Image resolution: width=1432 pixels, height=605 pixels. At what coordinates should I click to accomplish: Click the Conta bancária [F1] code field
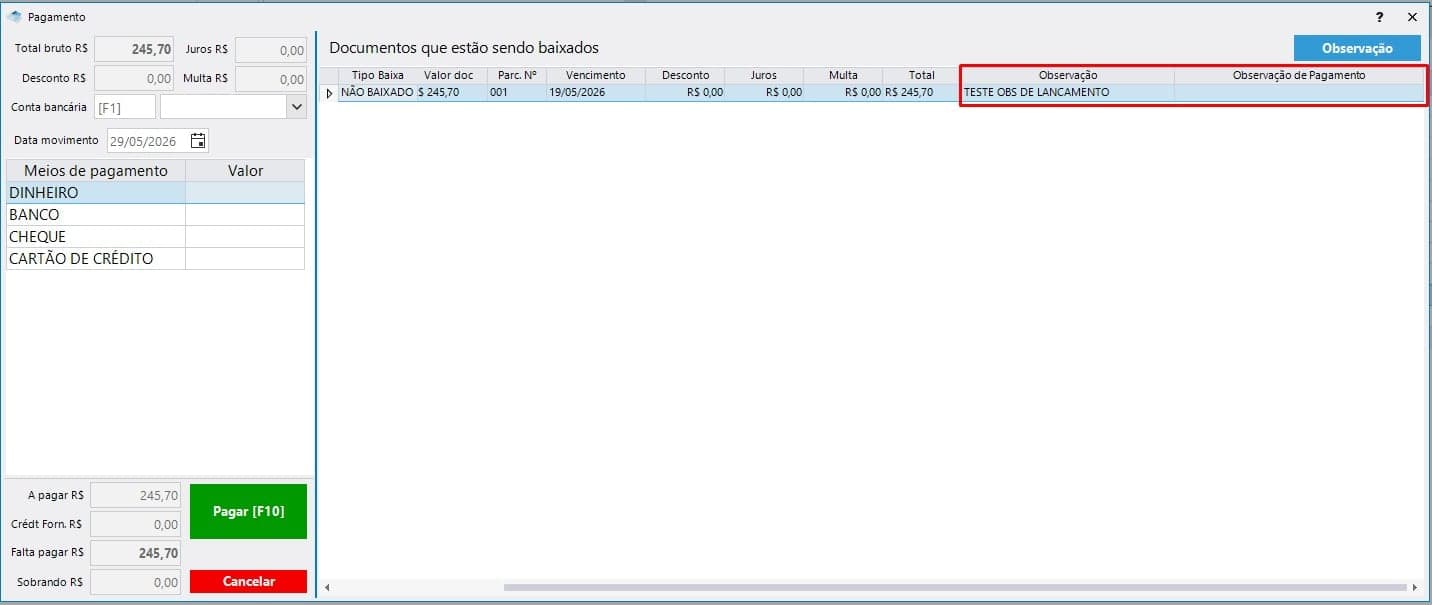(125, 106)
